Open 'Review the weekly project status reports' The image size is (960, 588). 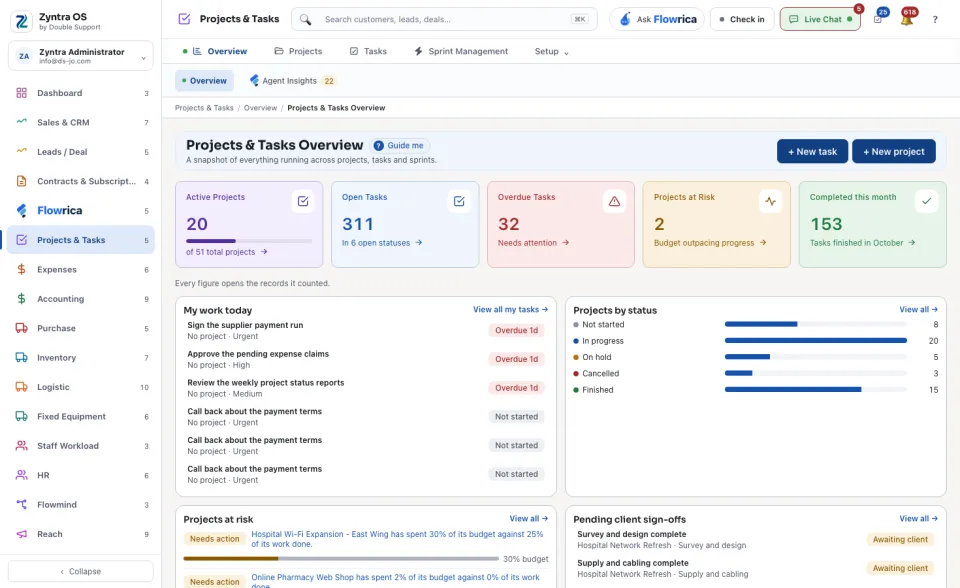tap(266, 383)
